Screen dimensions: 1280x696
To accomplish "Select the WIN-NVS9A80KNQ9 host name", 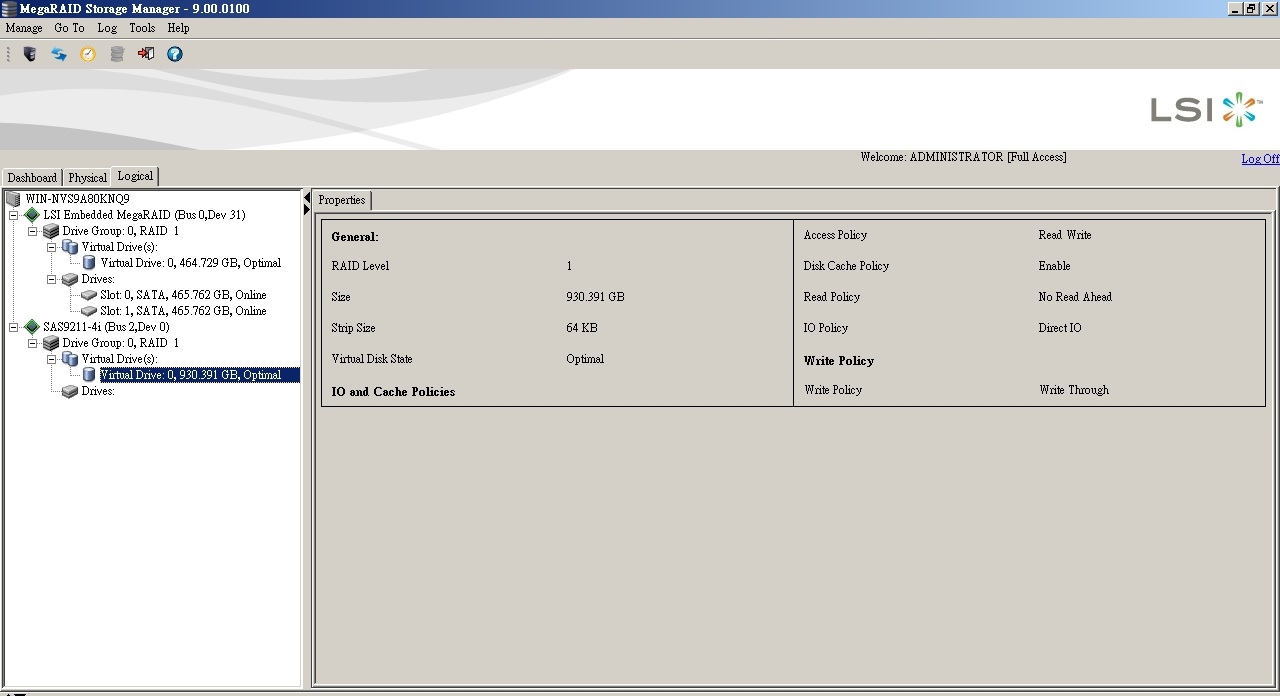I will coord(77,199).
